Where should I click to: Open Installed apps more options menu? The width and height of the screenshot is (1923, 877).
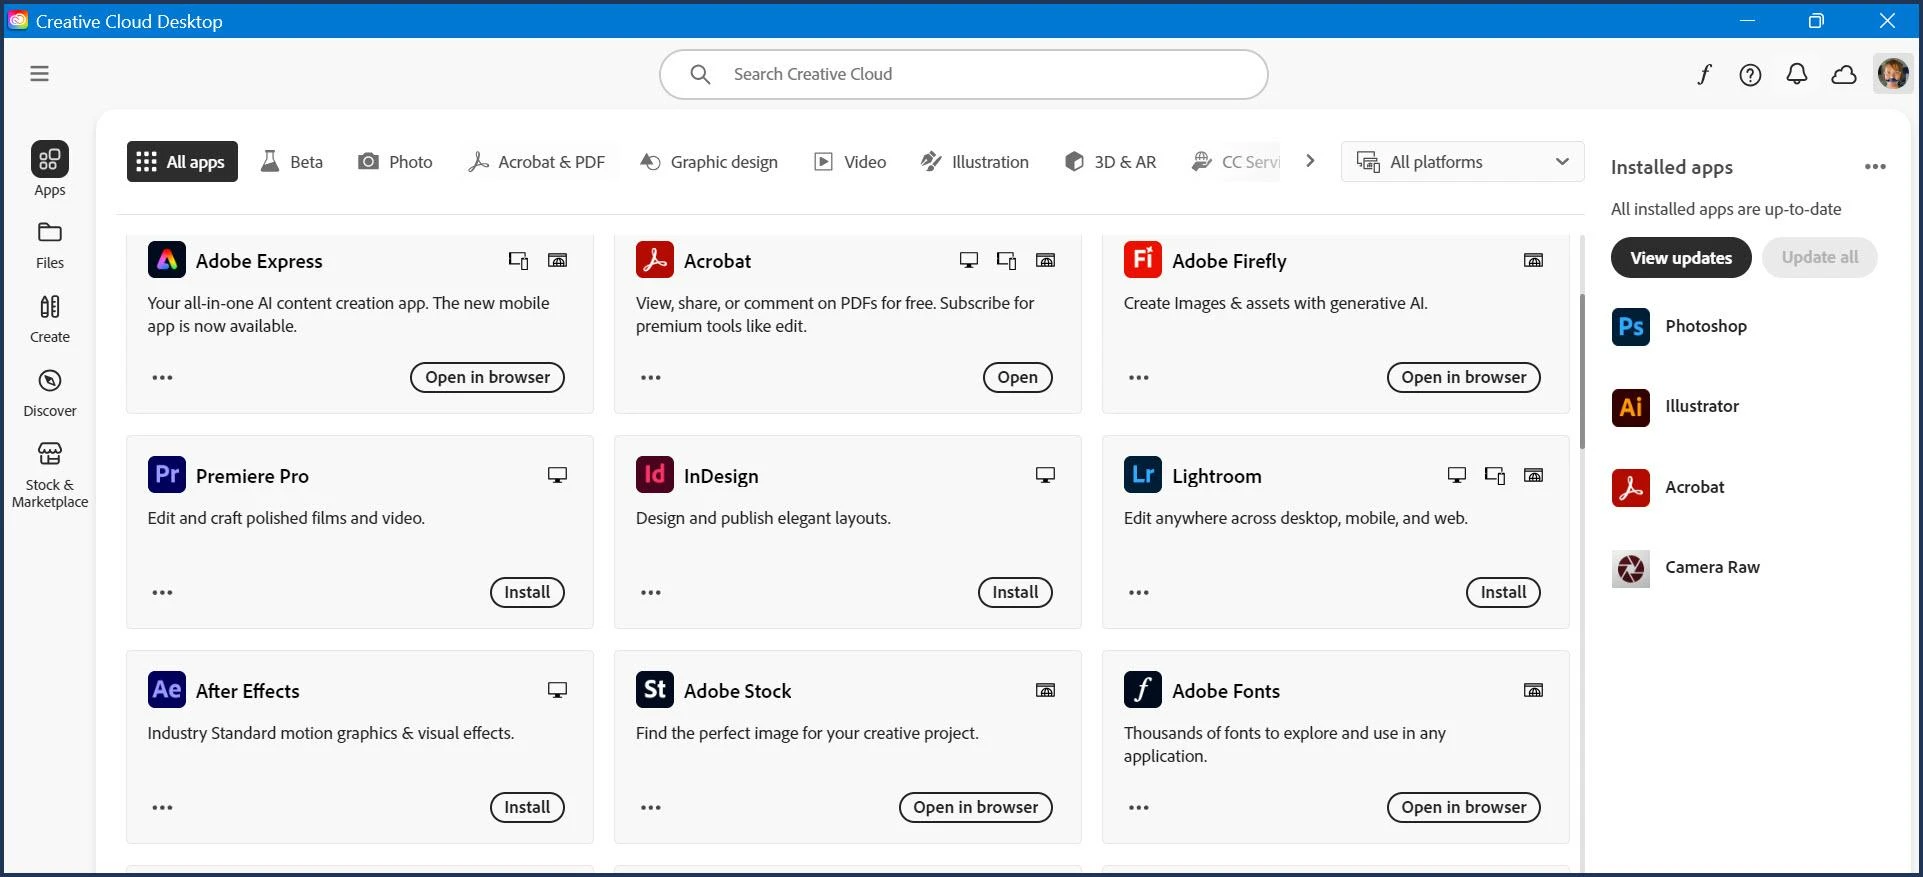(x=1875, y=167)
